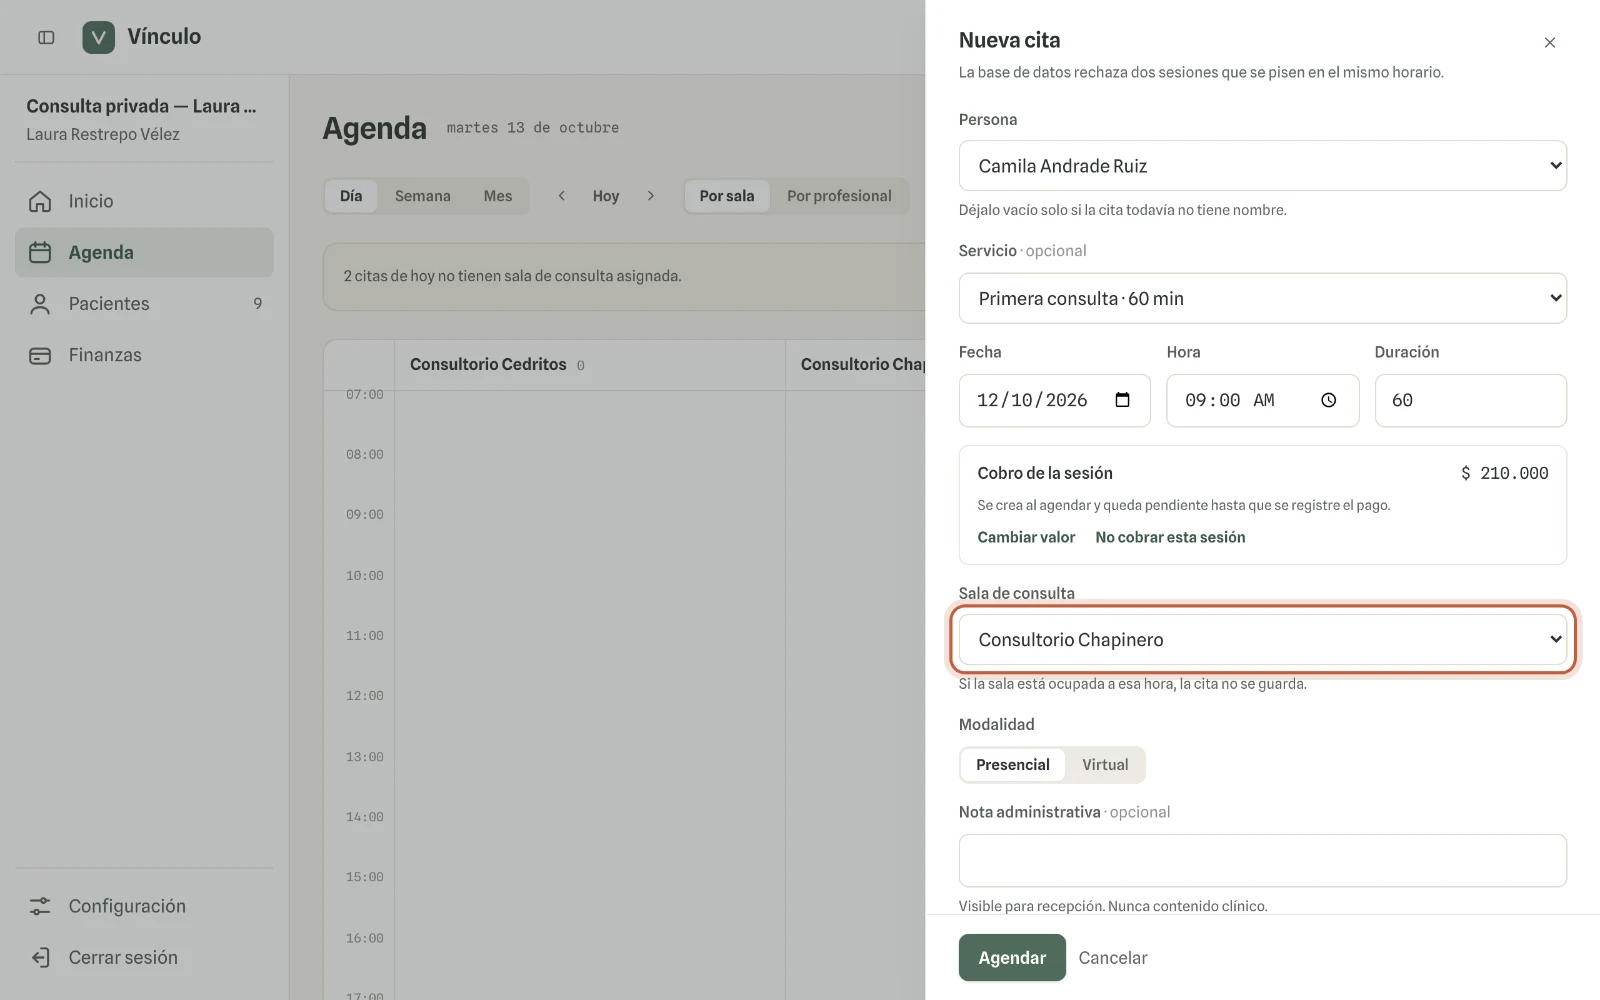Go to previous day arrow

pos(562,196)
